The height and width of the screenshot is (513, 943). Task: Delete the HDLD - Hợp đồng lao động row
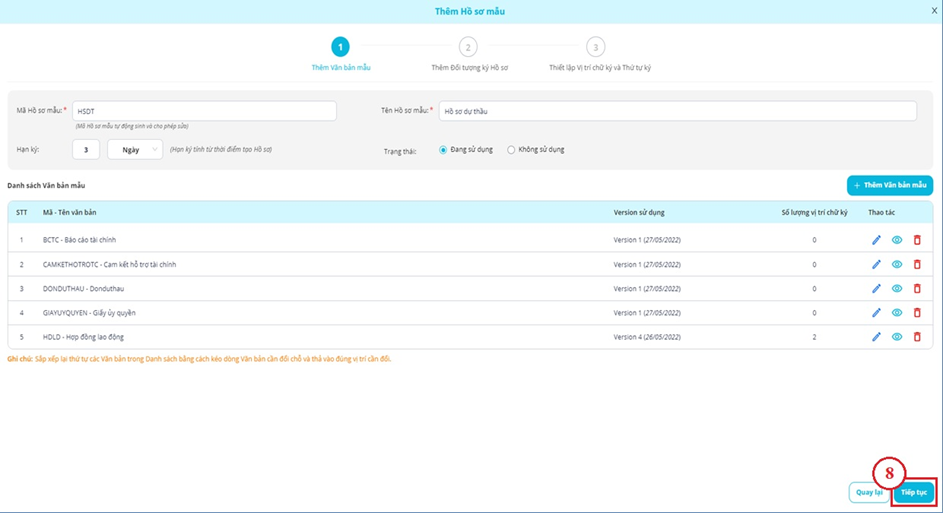point(917,337)
